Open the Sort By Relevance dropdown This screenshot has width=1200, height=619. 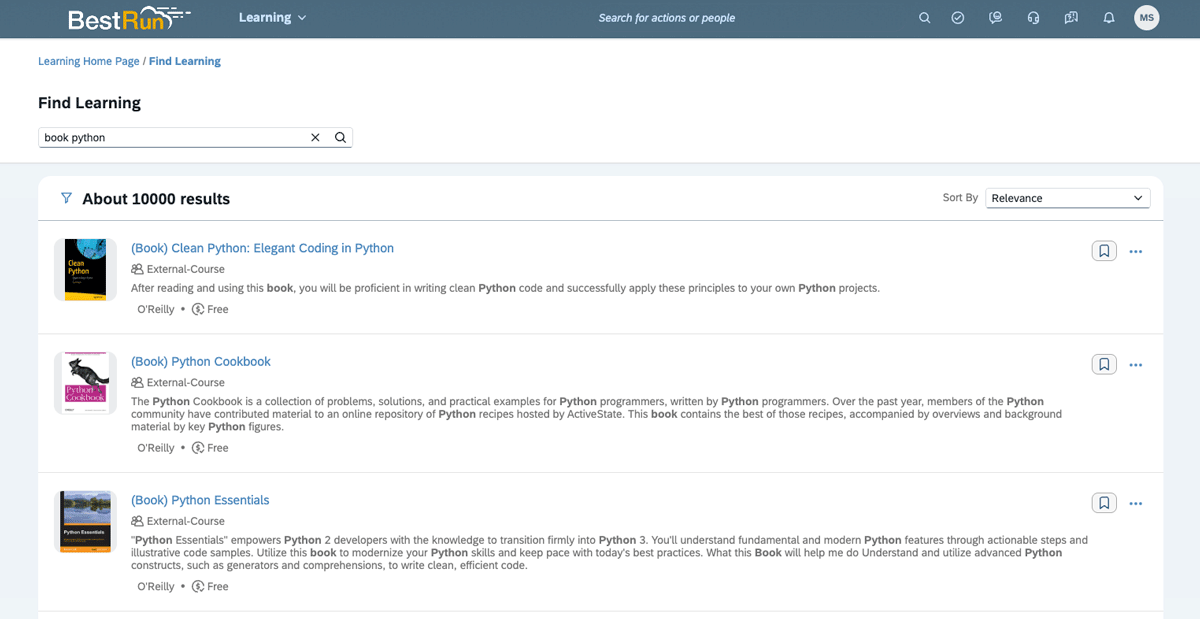[1067, 198]
